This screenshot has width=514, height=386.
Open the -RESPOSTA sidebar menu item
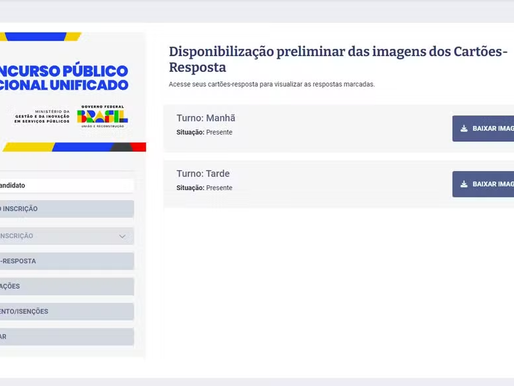coord(67,261)
